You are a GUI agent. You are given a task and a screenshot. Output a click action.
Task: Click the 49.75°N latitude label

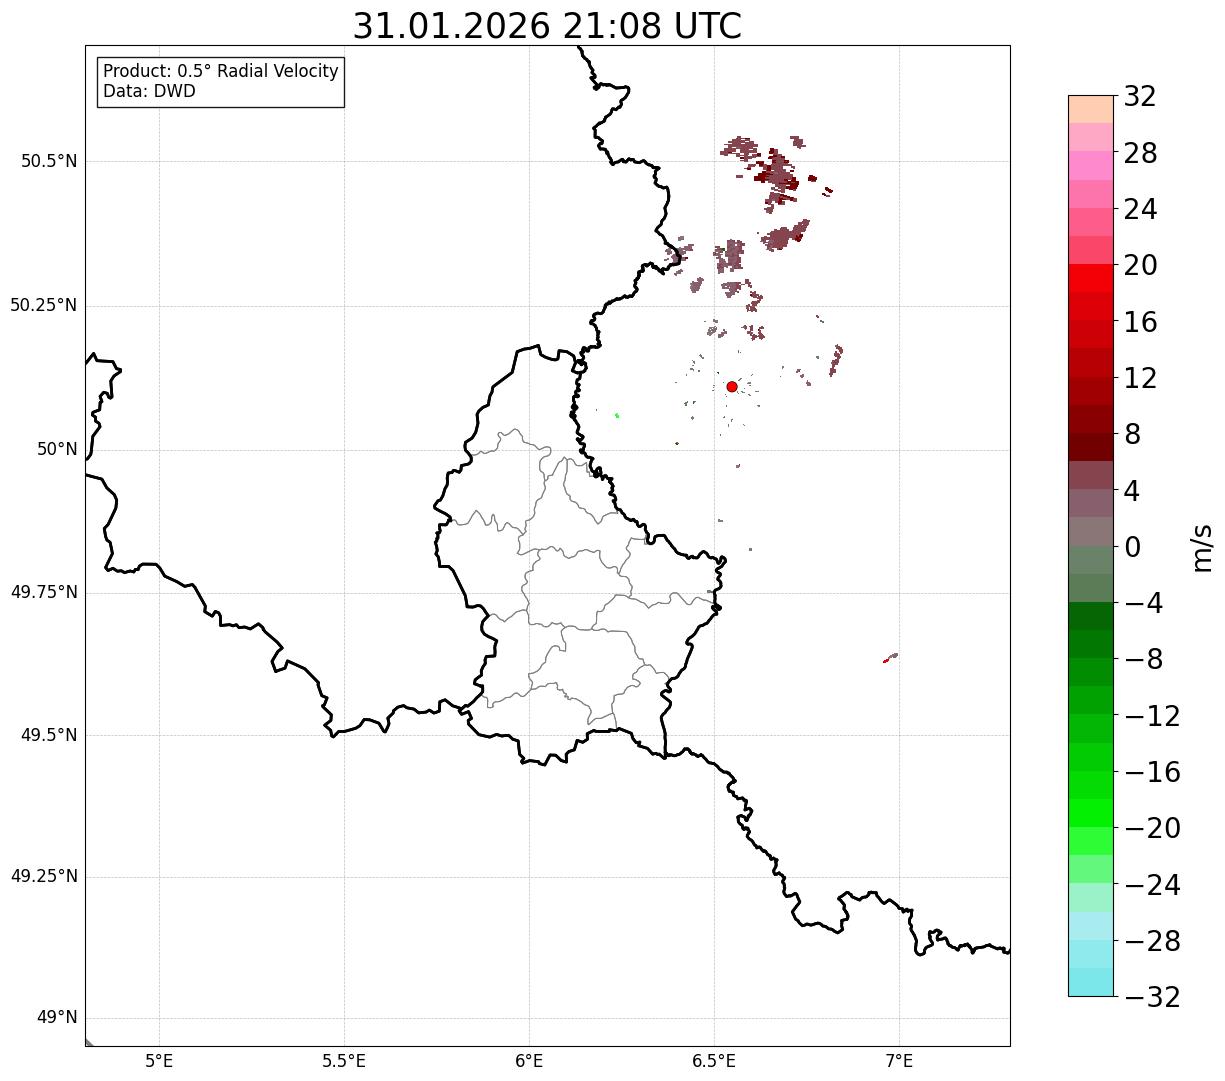click(x=44, y=593)
